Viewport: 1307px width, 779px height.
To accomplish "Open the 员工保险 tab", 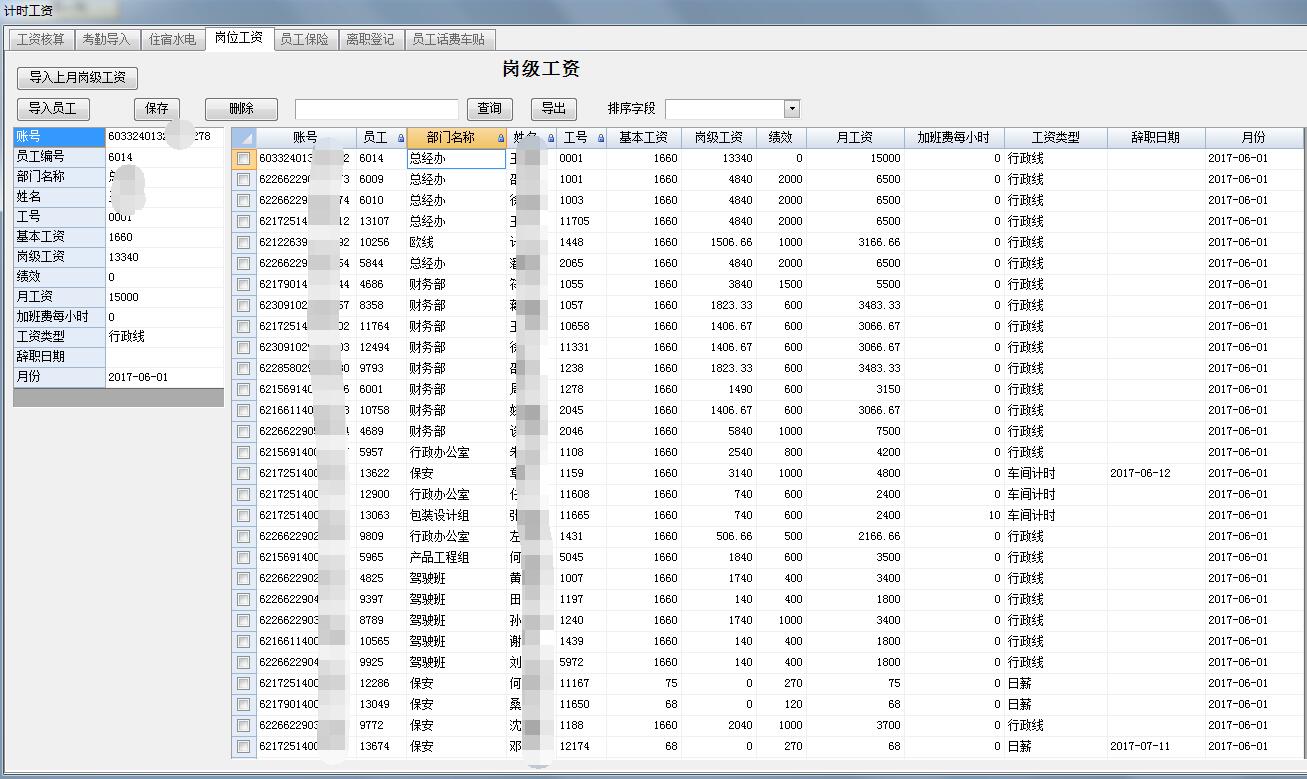I will 304,40.
